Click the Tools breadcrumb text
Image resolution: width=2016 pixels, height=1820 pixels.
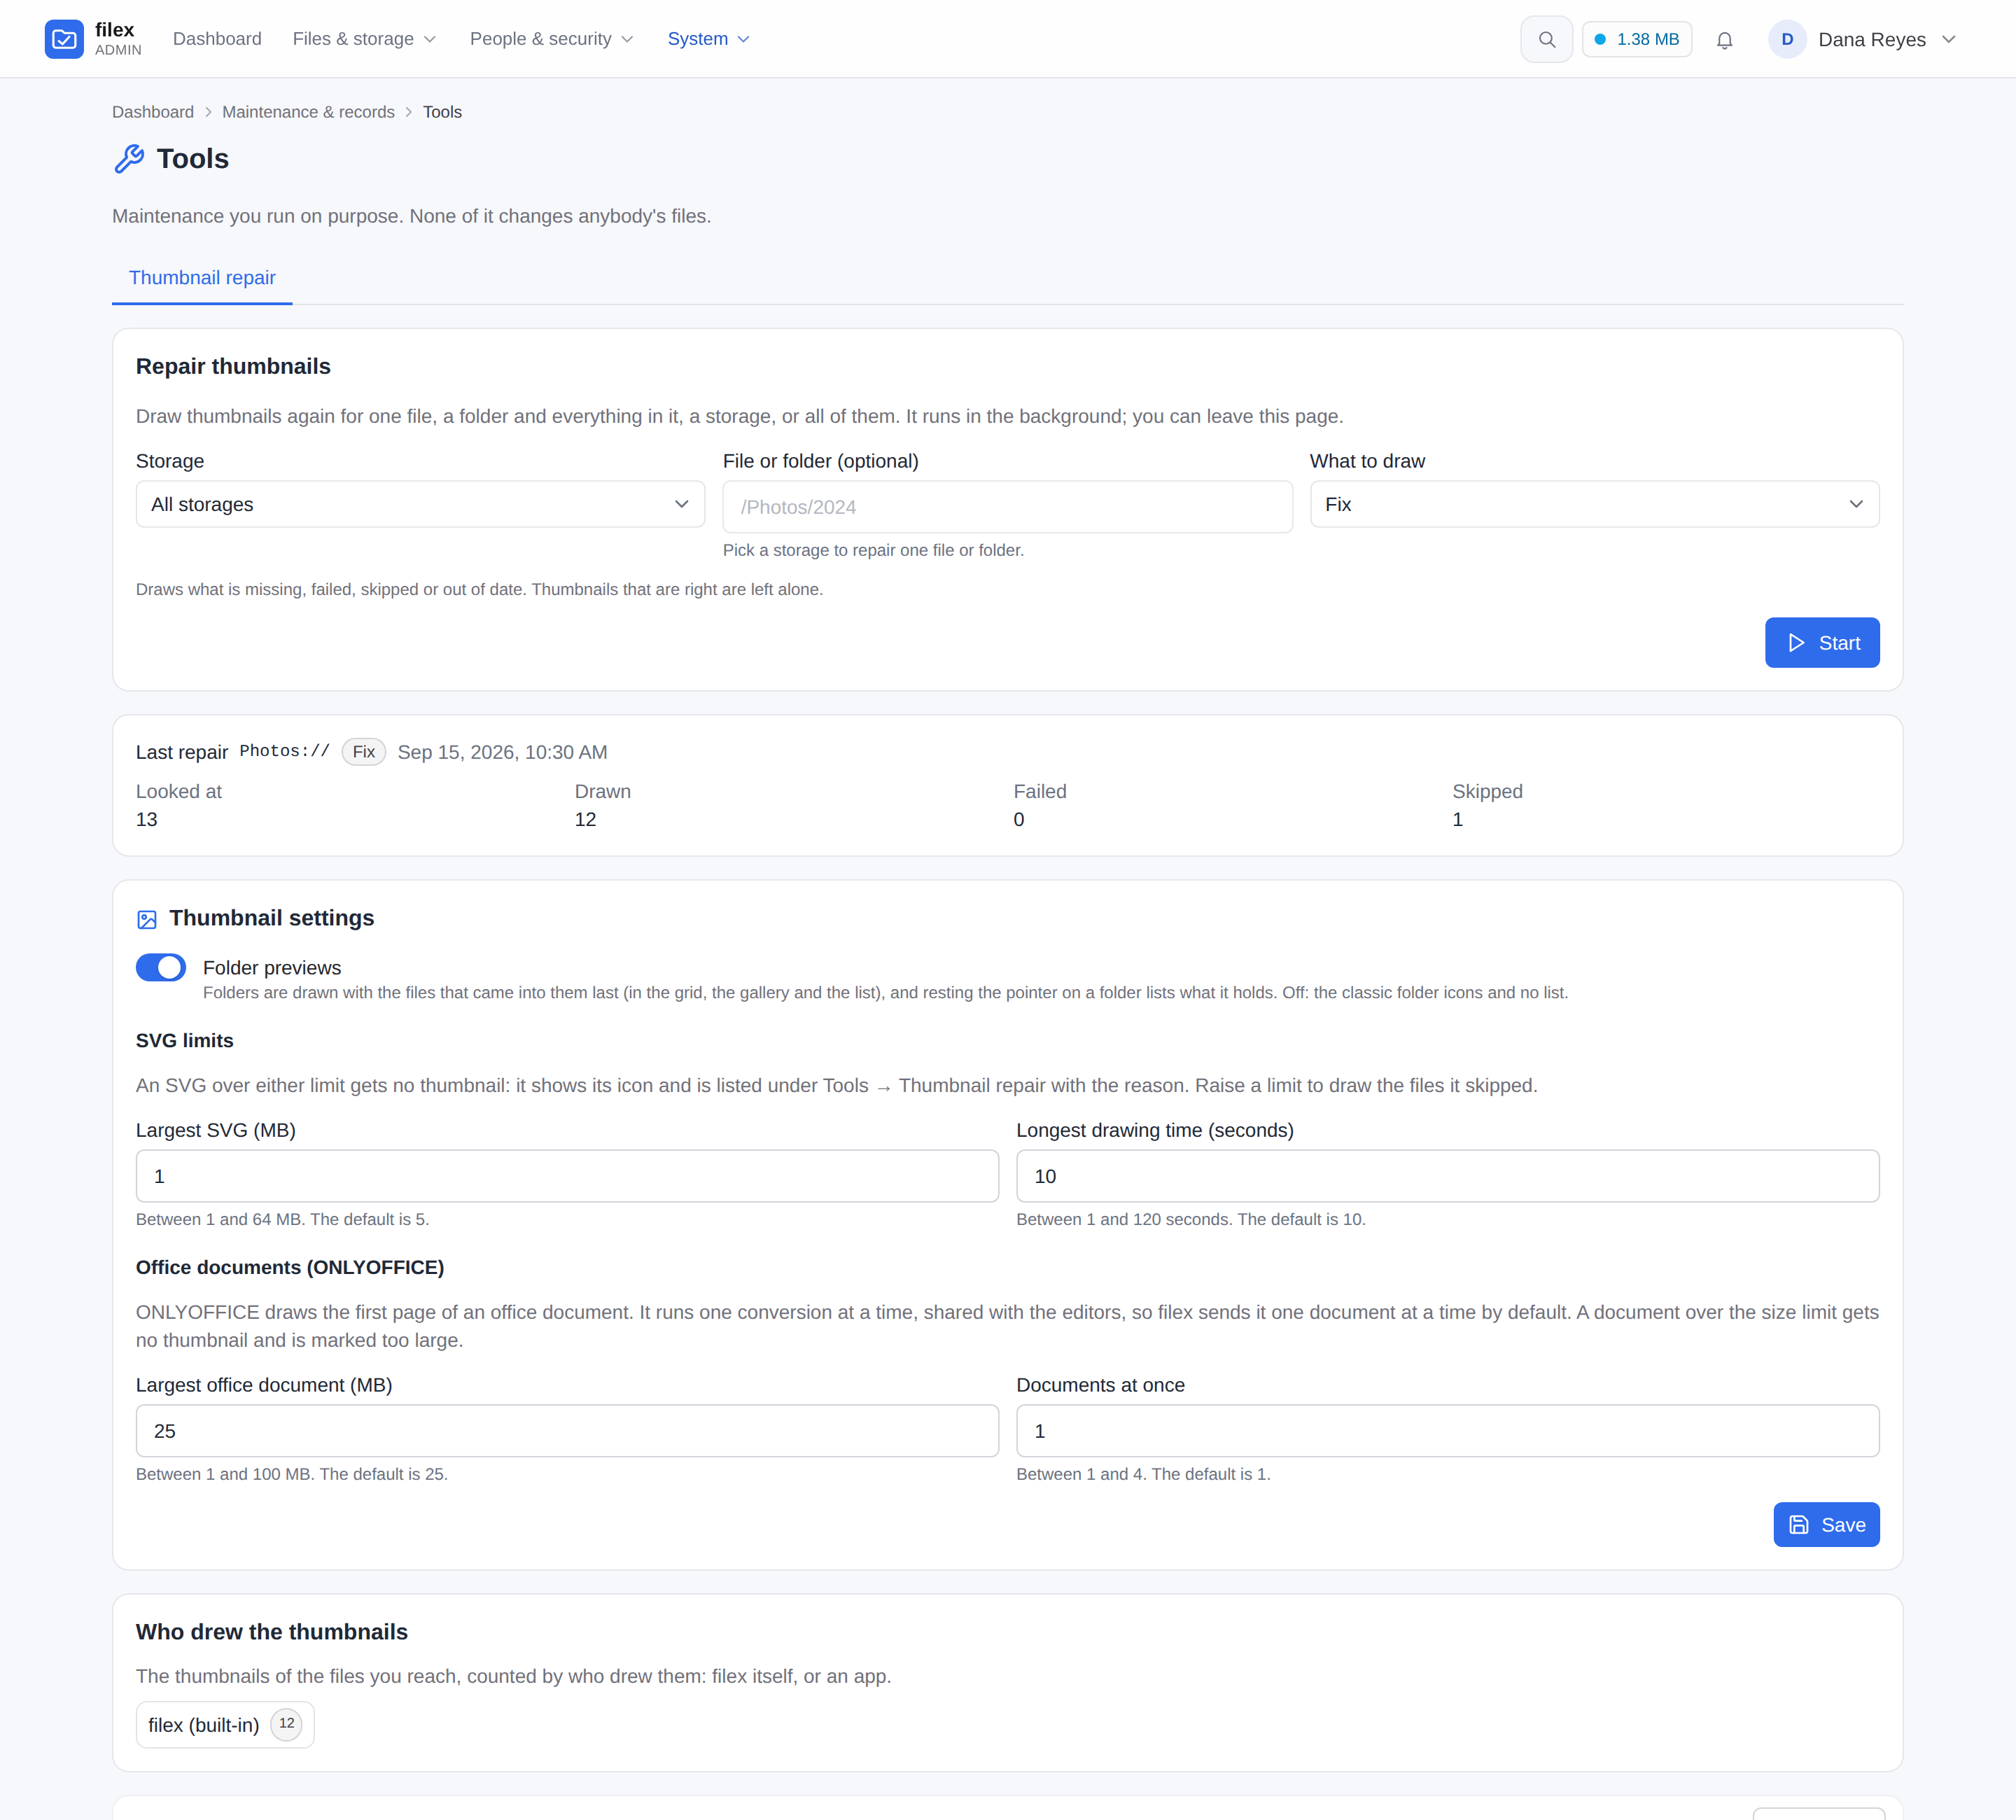click(442, 112)
